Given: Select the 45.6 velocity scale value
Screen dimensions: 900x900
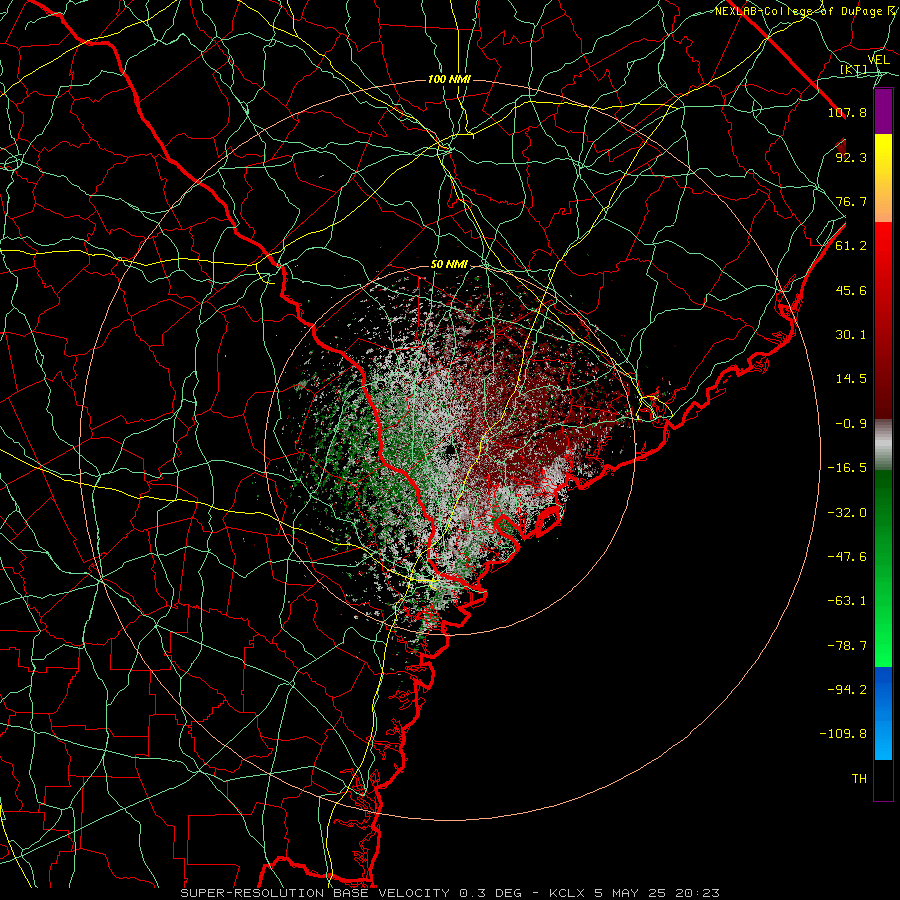Looking at the screenshot, I should coord(851,290).
